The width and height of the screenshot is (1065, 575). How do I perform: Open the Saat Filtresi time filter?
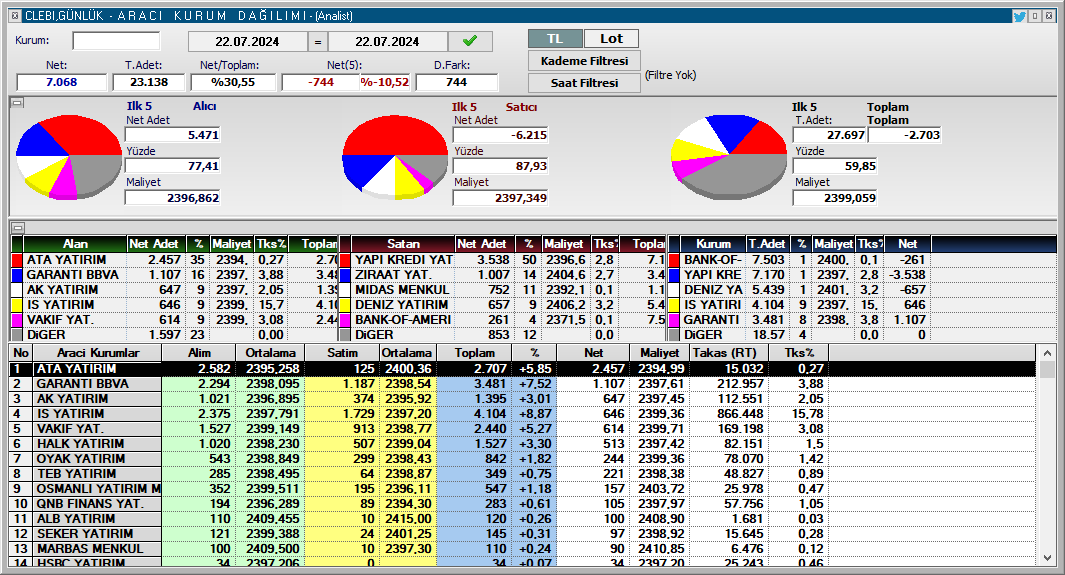pos(584,83)
